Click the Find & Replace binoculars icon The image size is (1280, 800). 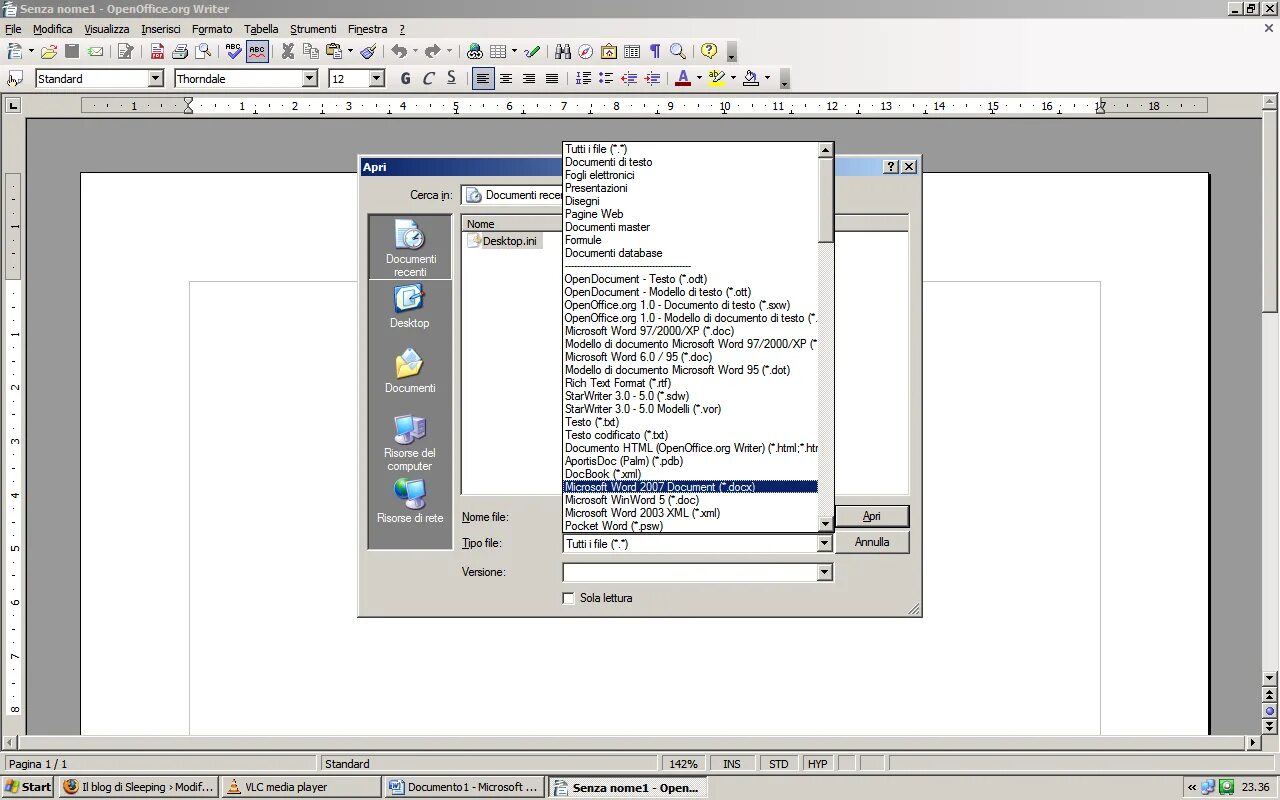pos(563,51)
